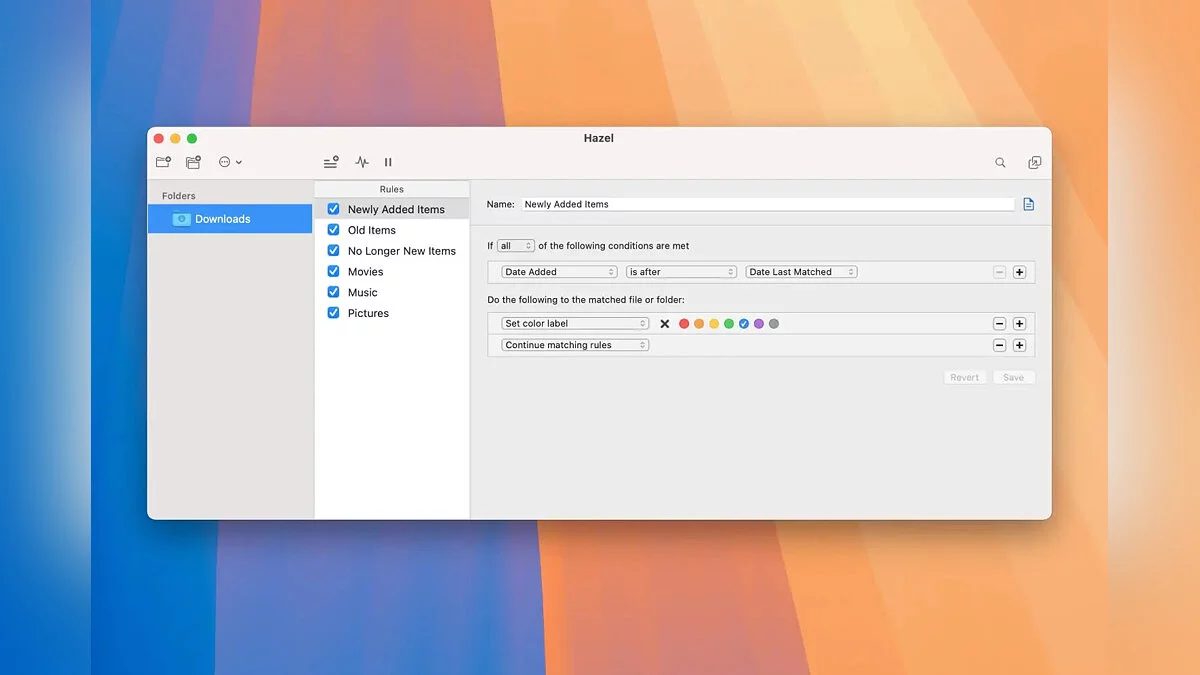
Task: Click the Save button
Action: pos(1013,378)
